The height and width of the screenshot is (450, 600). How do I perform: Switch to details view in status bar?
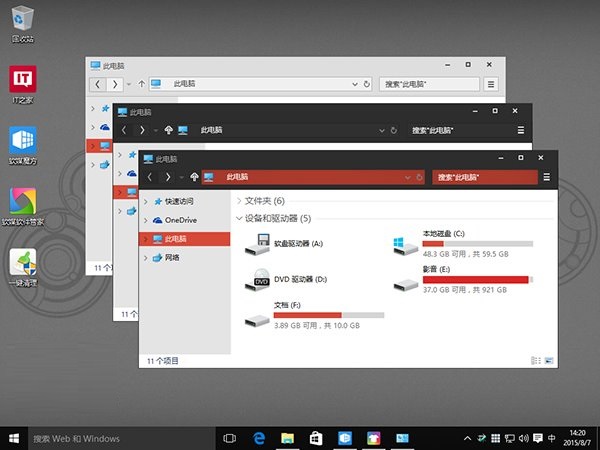[537, 359]
